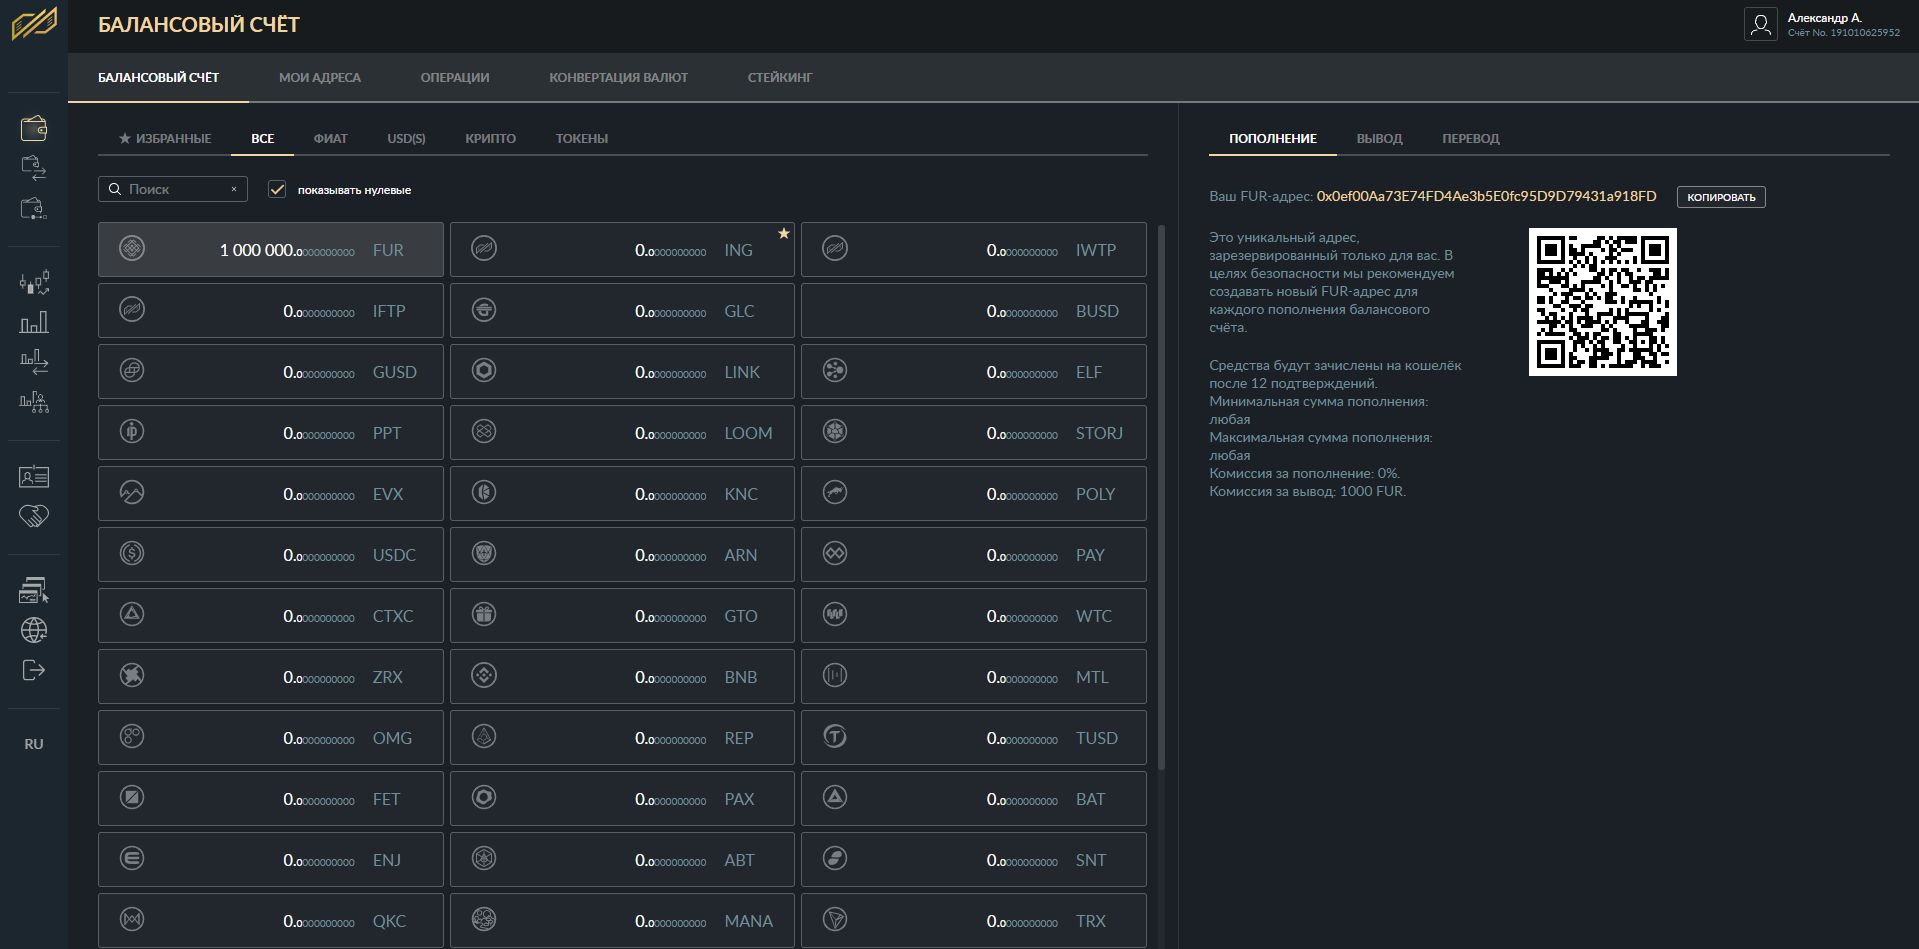Image resolution: width=1919 pixels, height=949 pixels.
Task: Toggle the favorite star on ING
Action: (x=784, y=233)
